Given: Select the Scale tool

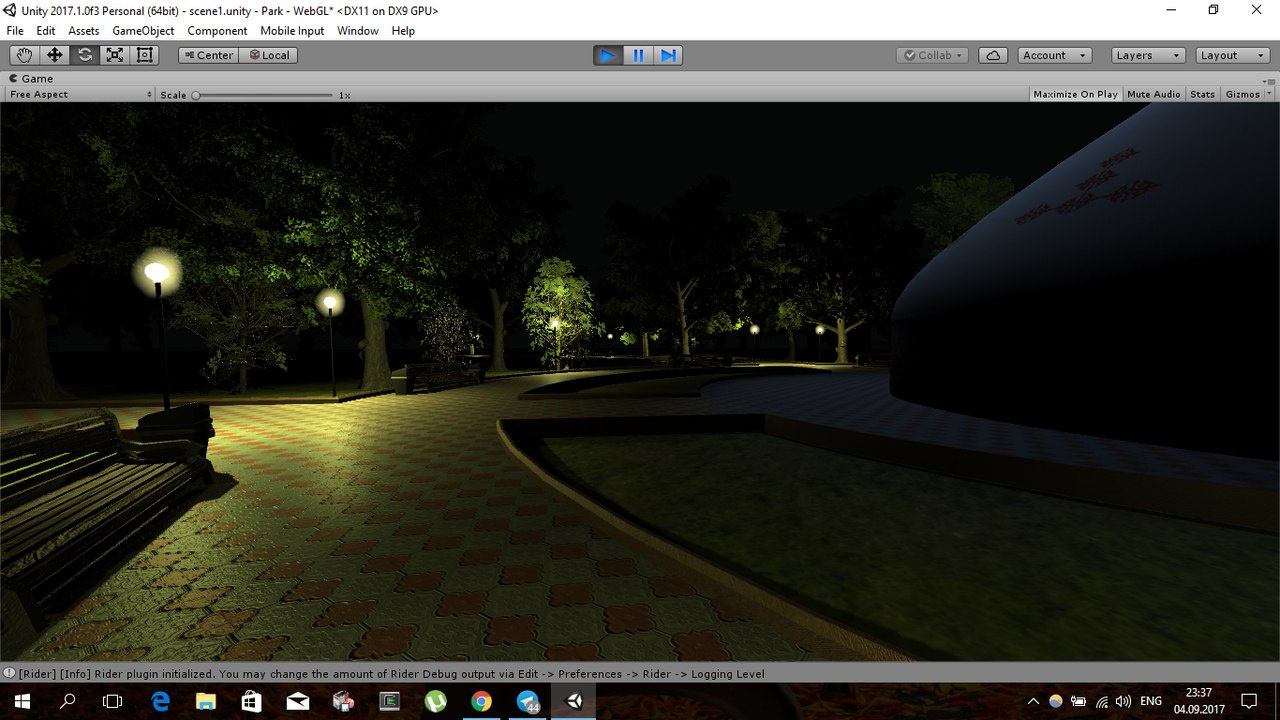Looking at the screenshot, I should [115, 55].
